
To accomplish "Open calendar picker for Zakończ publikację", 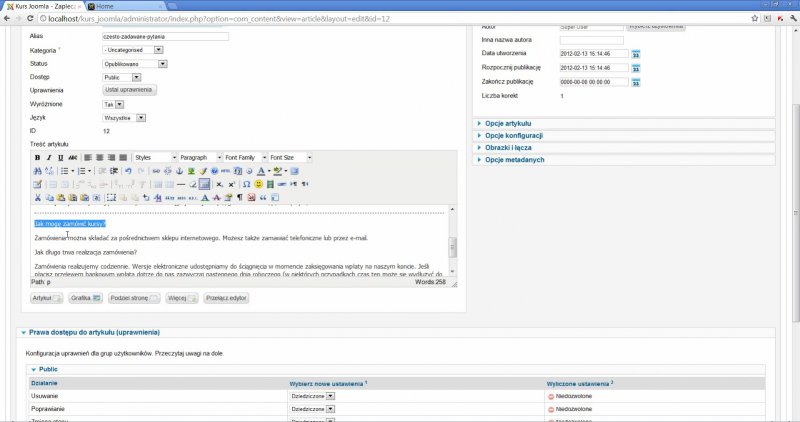I will [635, 81].
